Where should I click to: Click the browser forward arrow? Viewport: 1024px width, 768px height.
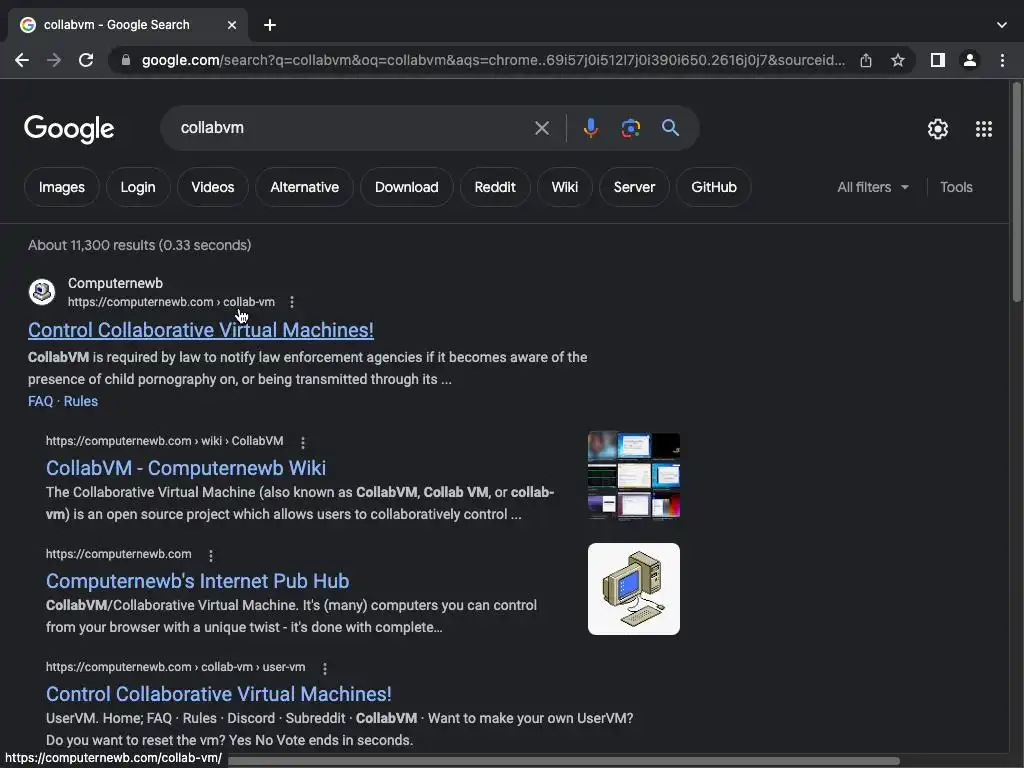pyautogui.click(x=54, y=60)
